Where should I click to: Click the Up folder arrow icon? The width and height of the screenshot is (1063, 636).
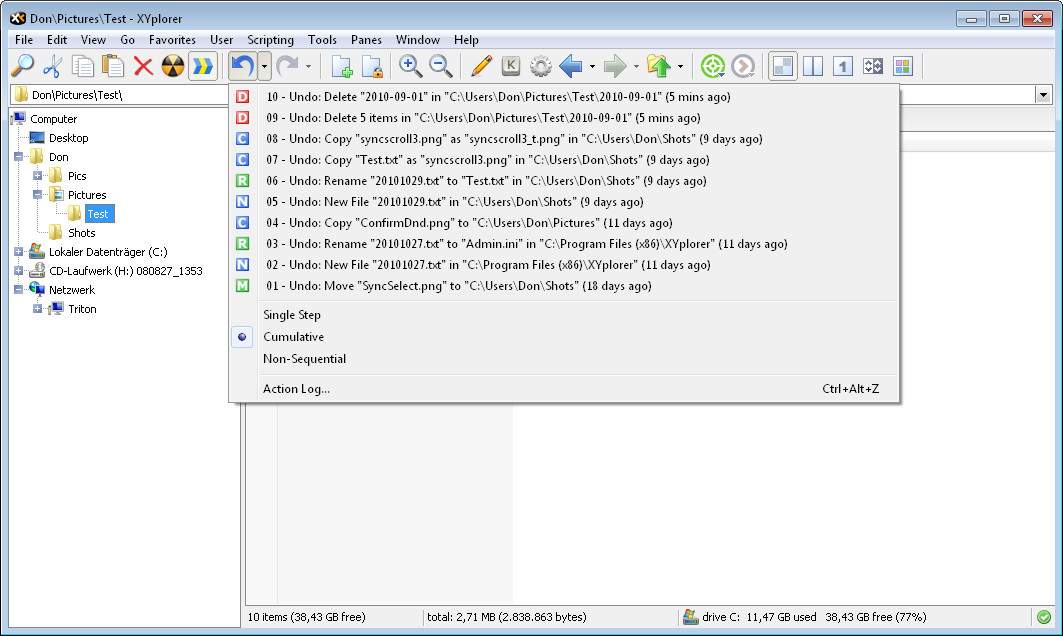coord(659,66)
